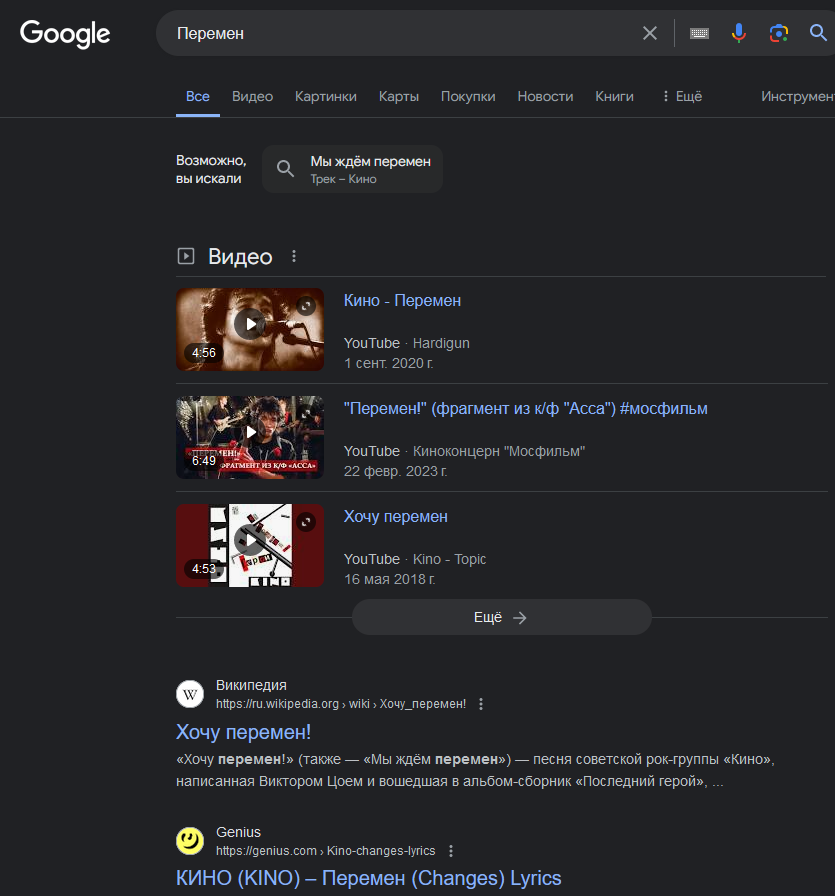Image resolution: width=835 pixels, height=896 pixels.
Task: Click the magnifier search button
Action: (x=818, y=33)
